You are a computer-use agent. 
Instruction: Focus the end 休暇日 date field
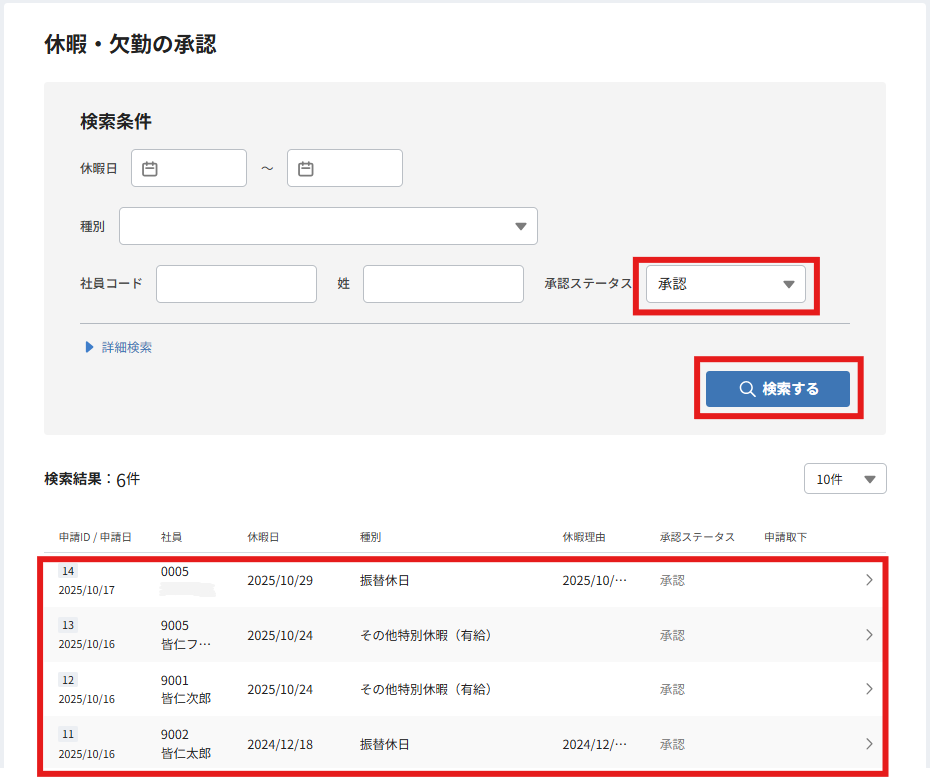click(356, 169)
